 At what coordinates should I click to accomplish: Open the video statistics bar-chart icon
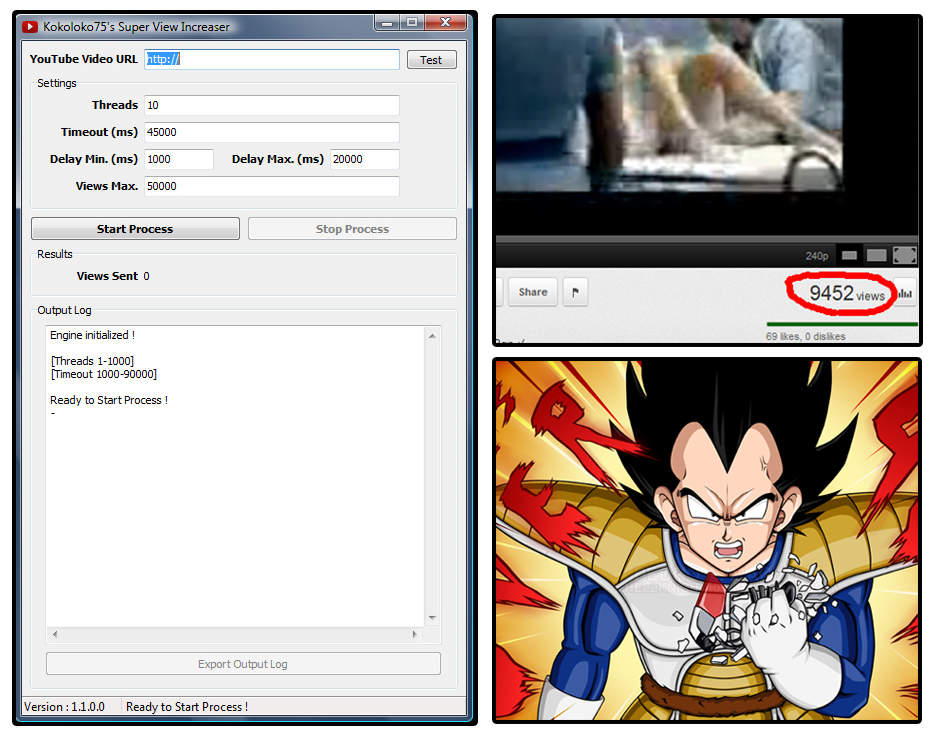tap(905, 293)
